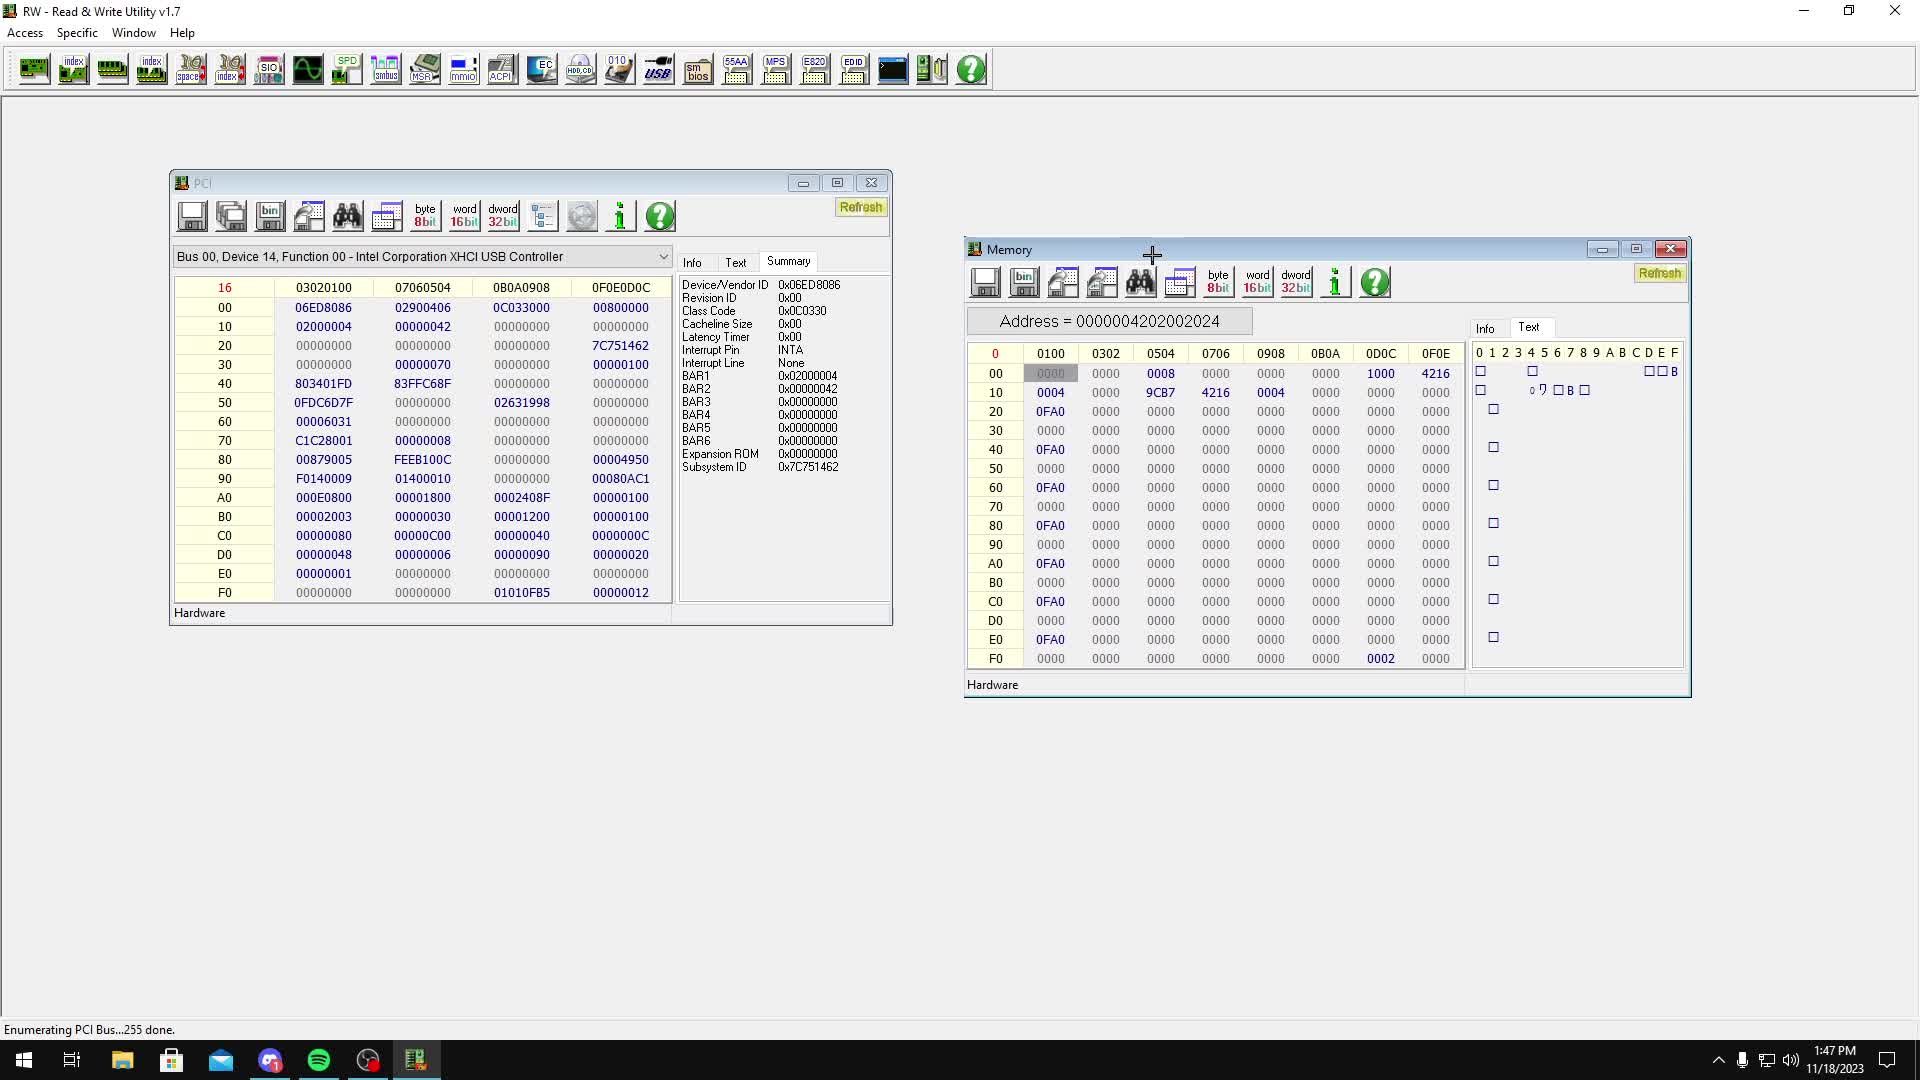
Task: Switch to Info tab in Memory window
Action: (1485, 328)
